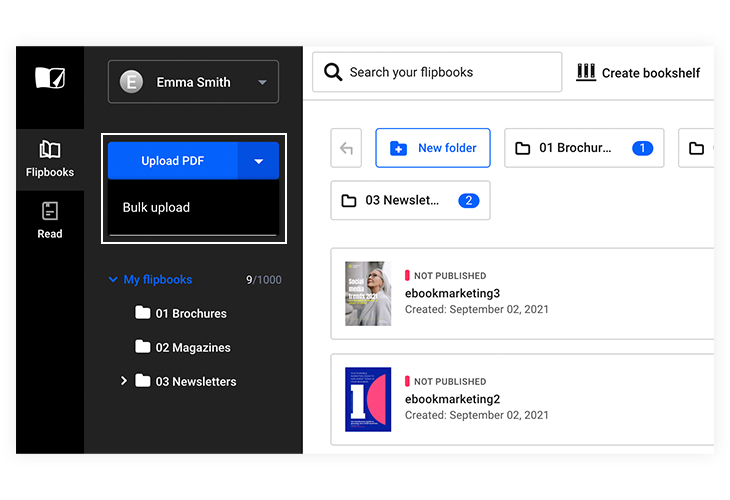Click the badge 2 on Newsletters folder
The width and height of the screenshot is (730, 500).
(469, 201)
